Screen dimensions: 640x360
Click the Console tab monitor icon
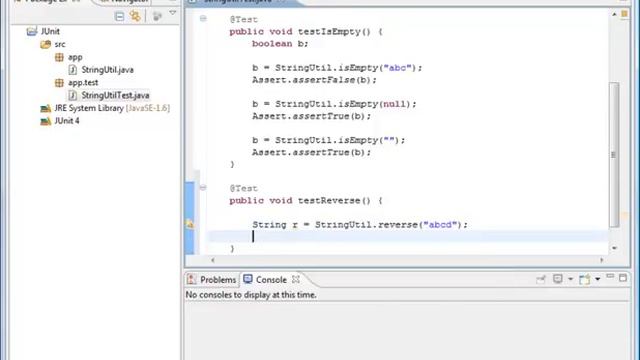[x=248, y=279]
